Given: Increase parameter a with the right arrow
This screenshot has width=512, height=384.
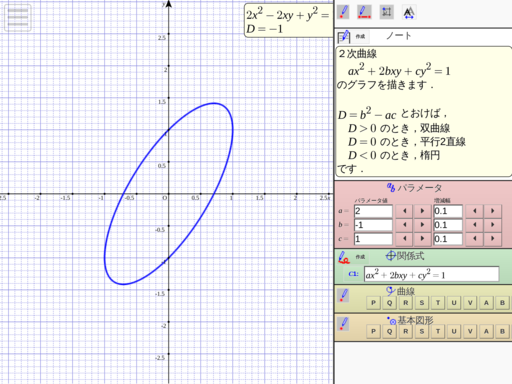Looking at the screenshot, I should pyautogui.click(x=422, y=211).
